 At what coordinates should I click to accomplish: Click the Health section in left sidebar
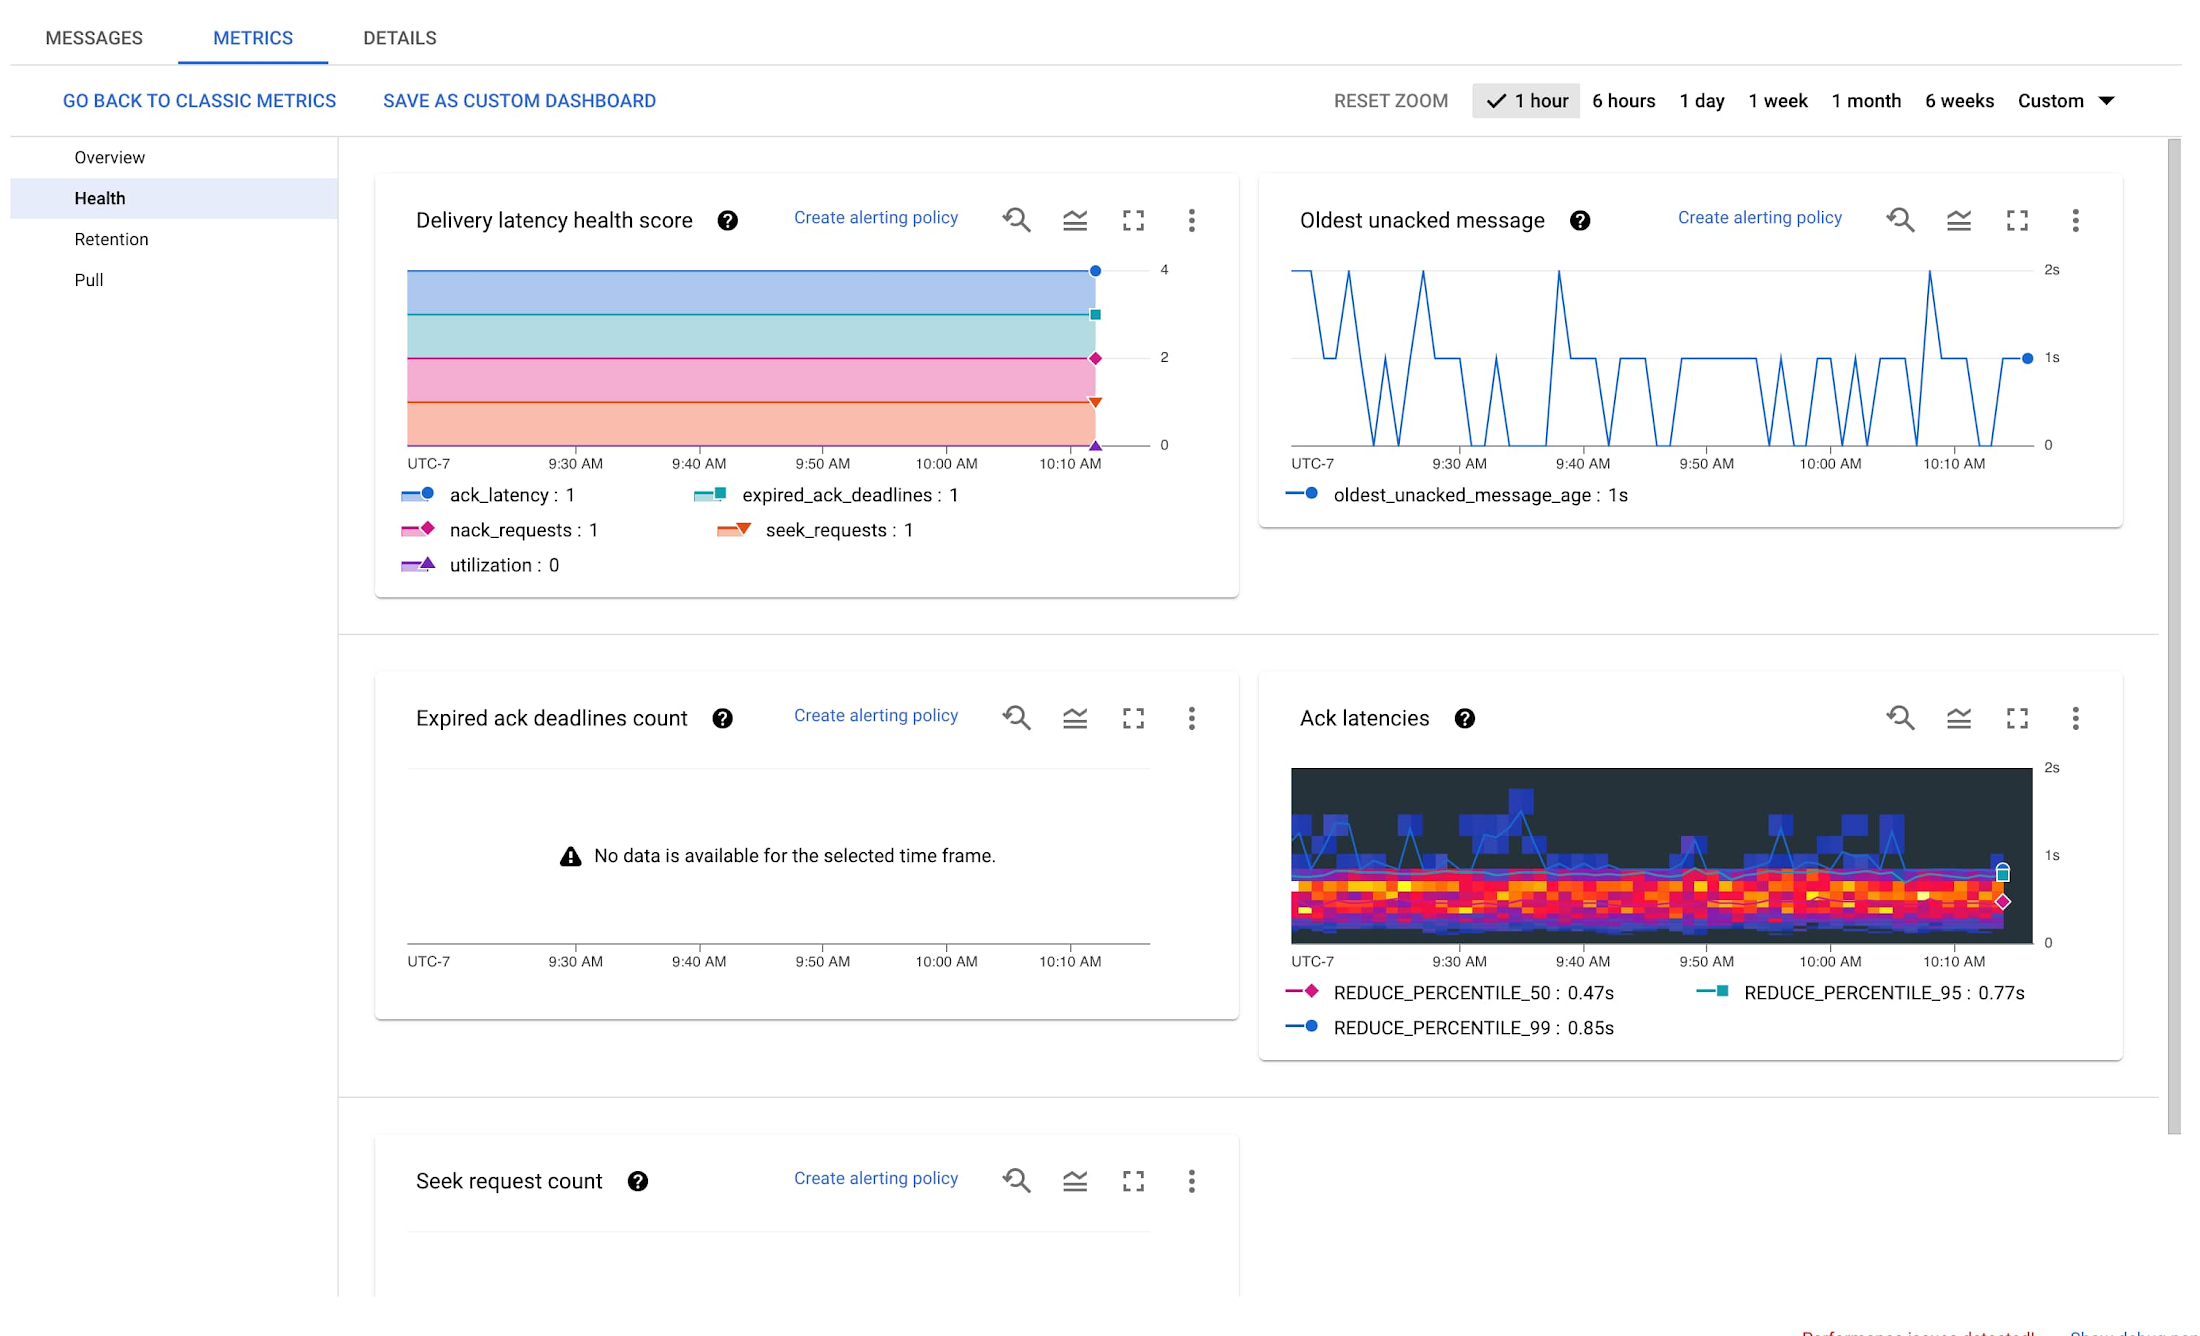pos(97,198)
